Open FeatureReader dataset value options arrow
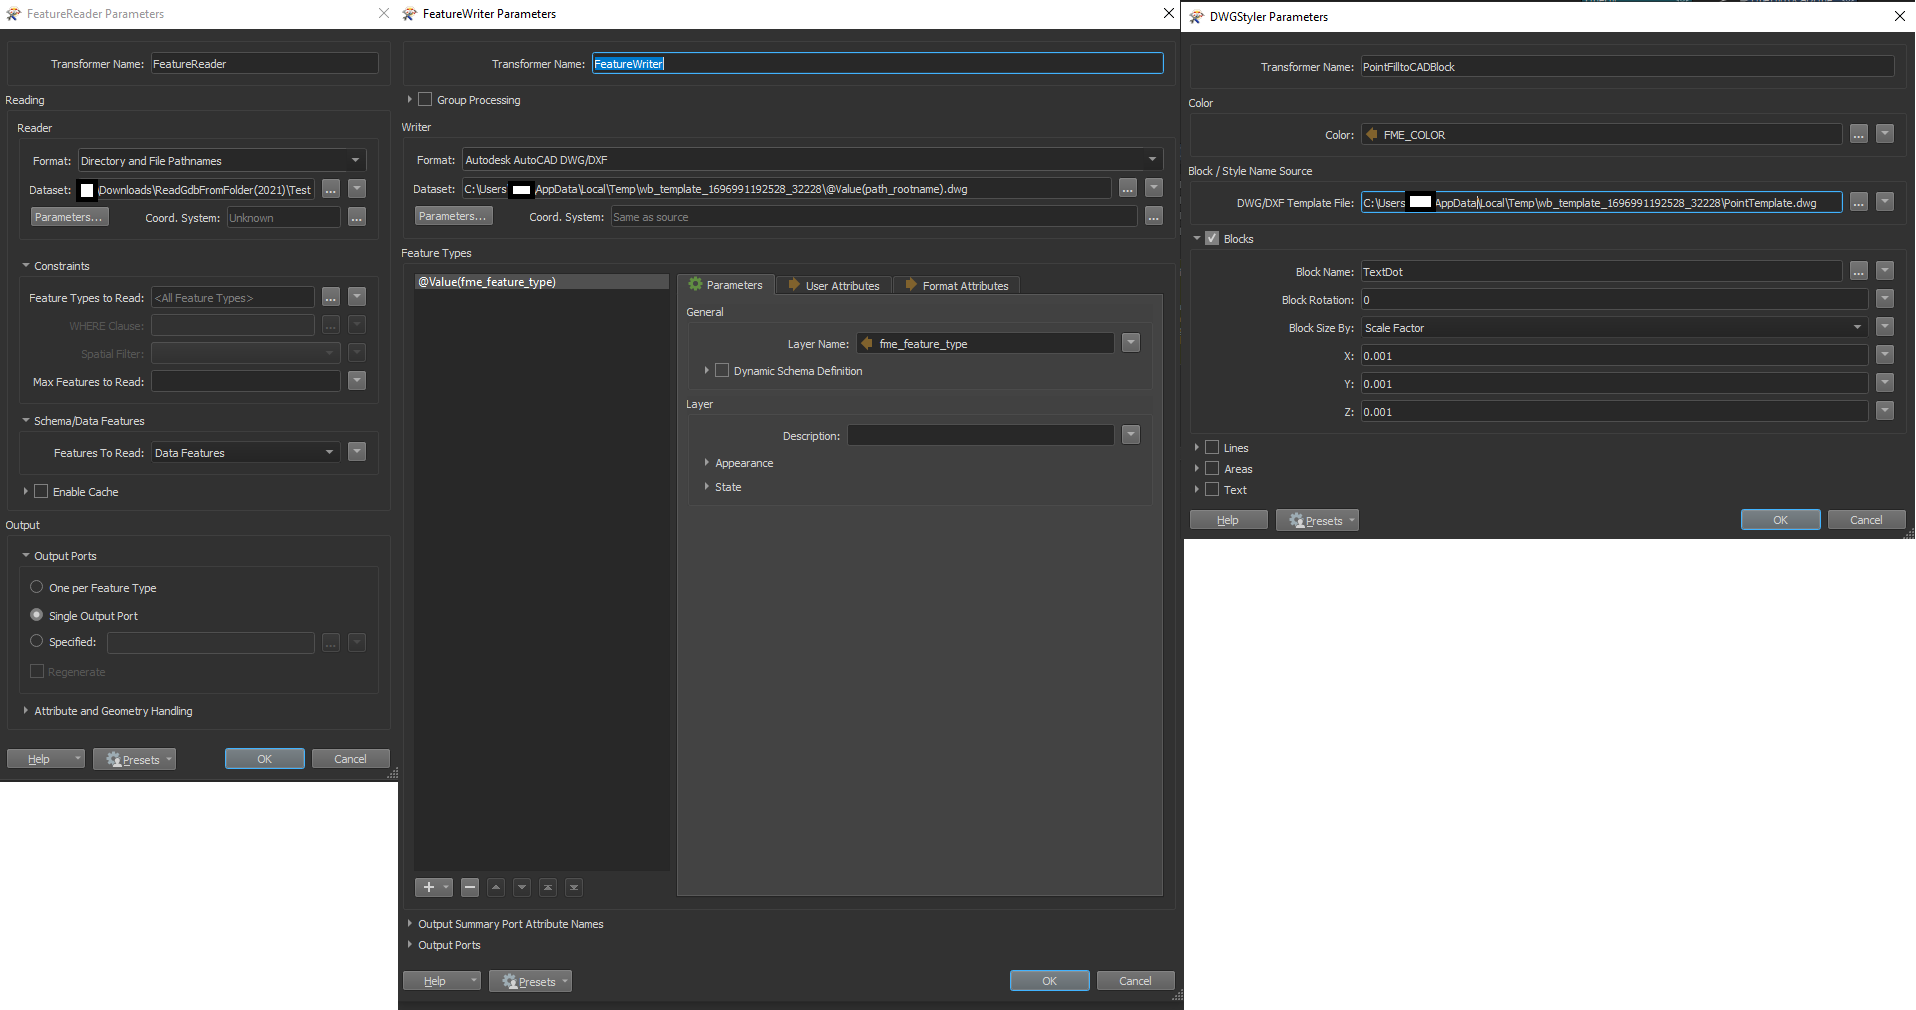 357,189
